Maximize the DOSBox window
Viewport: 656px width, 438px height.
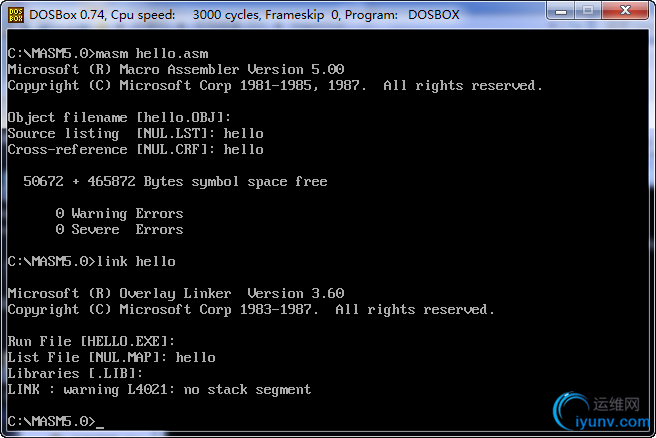click(x=588, y=11)
